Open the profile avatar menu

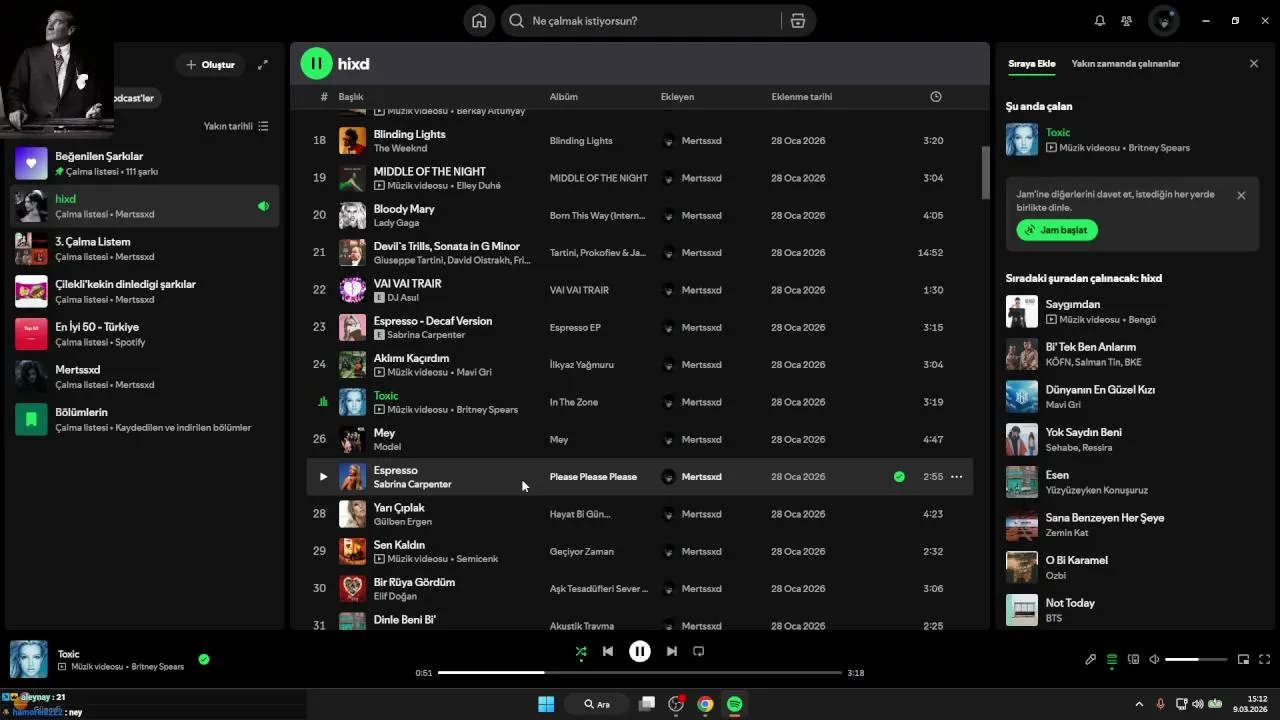(x=1164, y=21)
